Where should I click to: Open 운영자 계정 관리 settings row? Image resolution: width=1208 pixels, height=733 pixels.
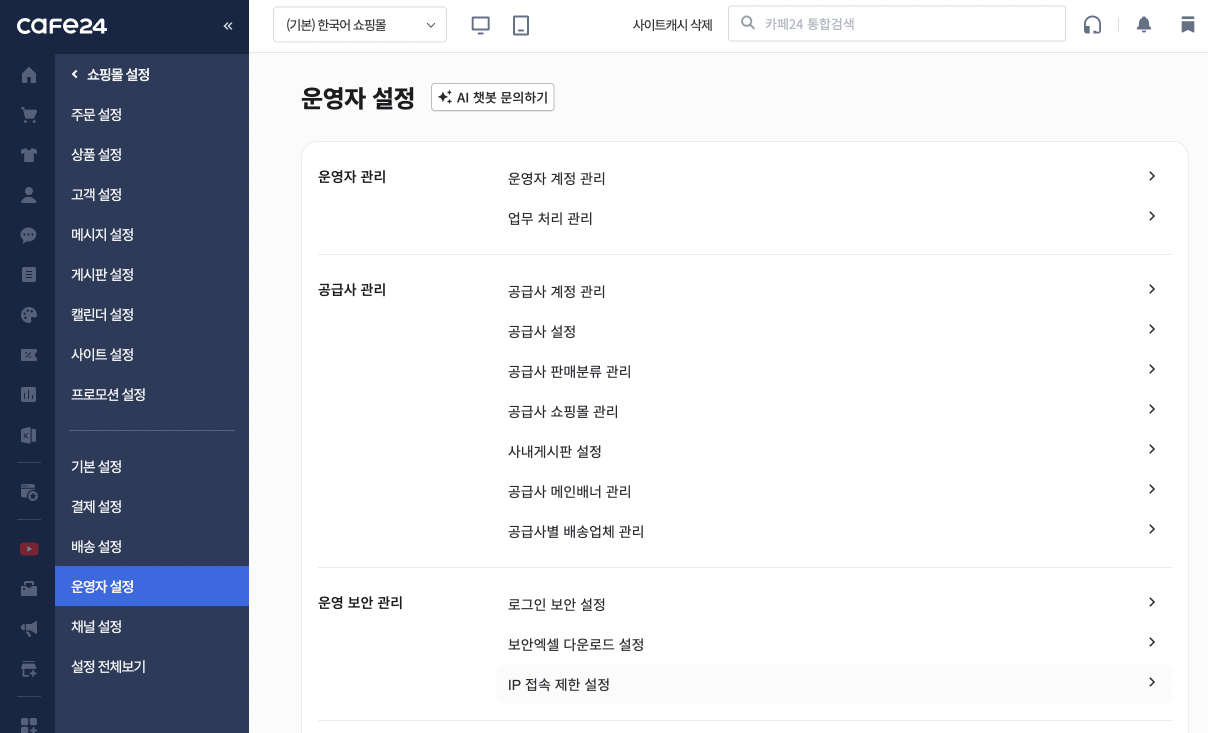coord(833,178)
